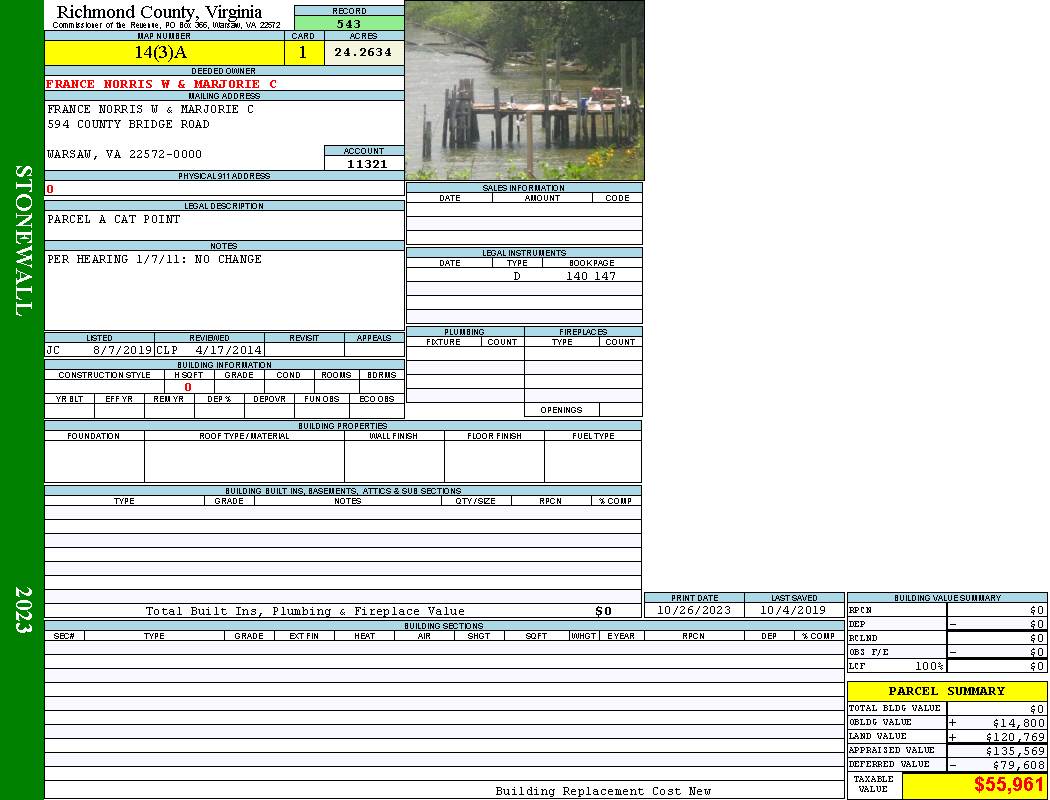Select the H SQFT value 0
The height and width of the screenshot is (800, 1050).
pyautogui.click(x=188, y=387)
